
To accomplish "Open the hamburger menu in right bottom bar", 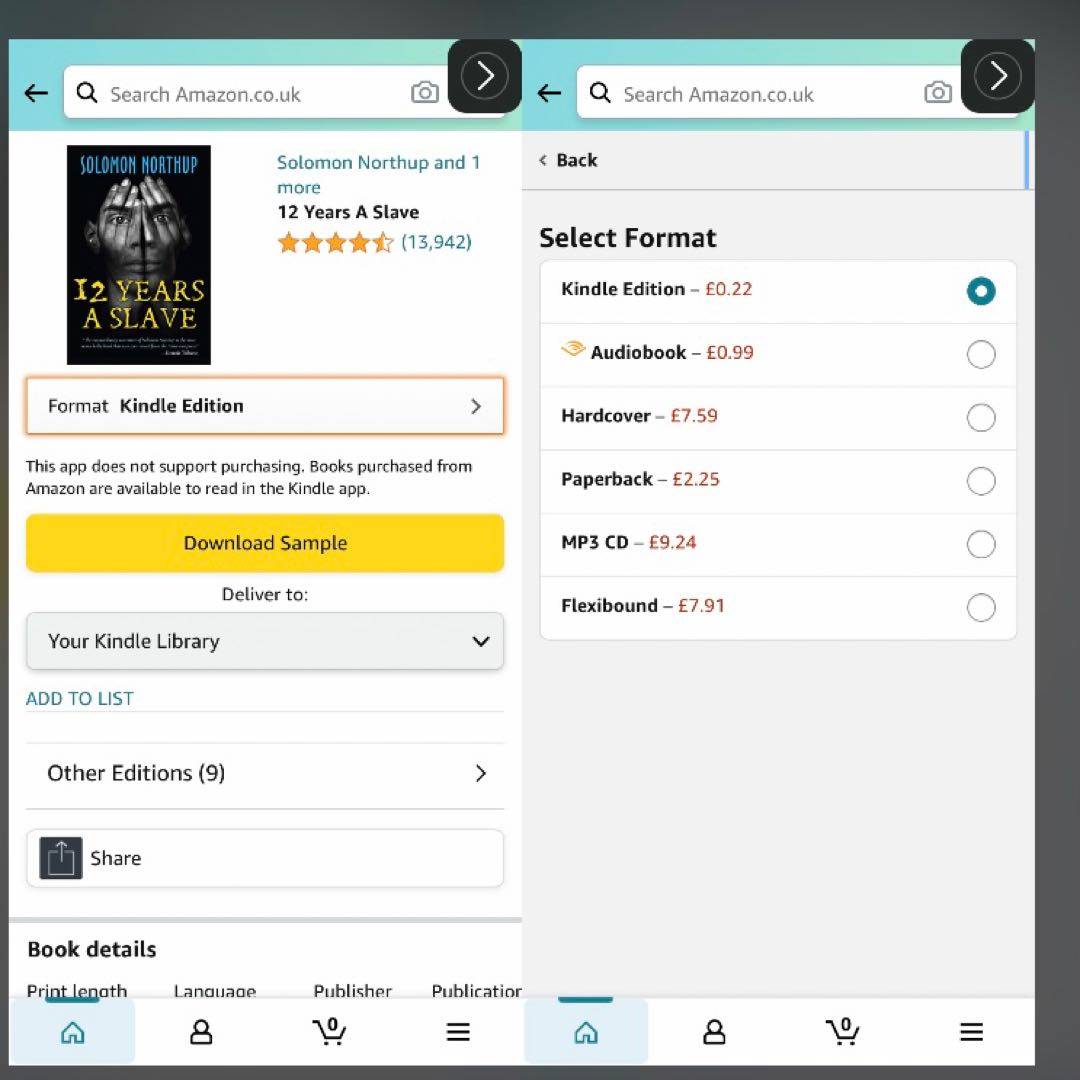I will pos(971,1032).
